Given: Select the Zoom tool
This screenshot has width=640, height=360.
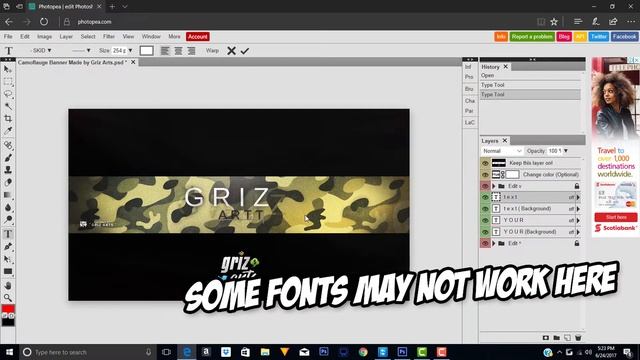Looking at the screenshot, I should (8, 298).
